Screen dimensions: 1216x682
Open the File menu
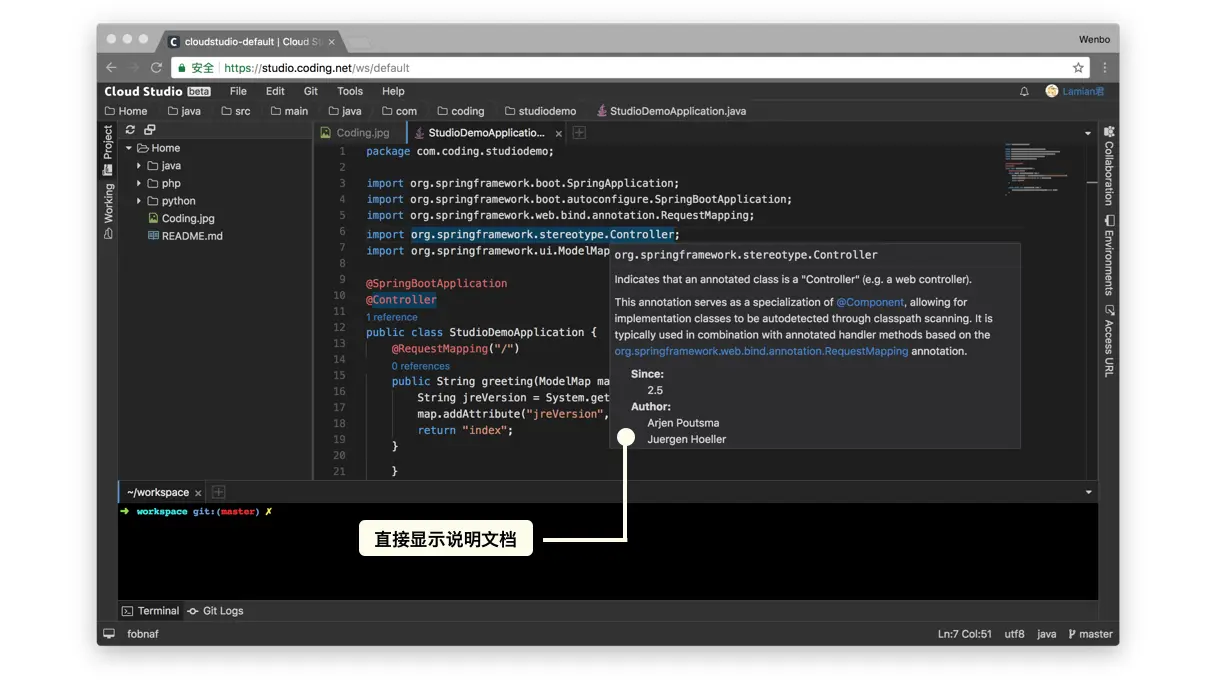point(238,91)
